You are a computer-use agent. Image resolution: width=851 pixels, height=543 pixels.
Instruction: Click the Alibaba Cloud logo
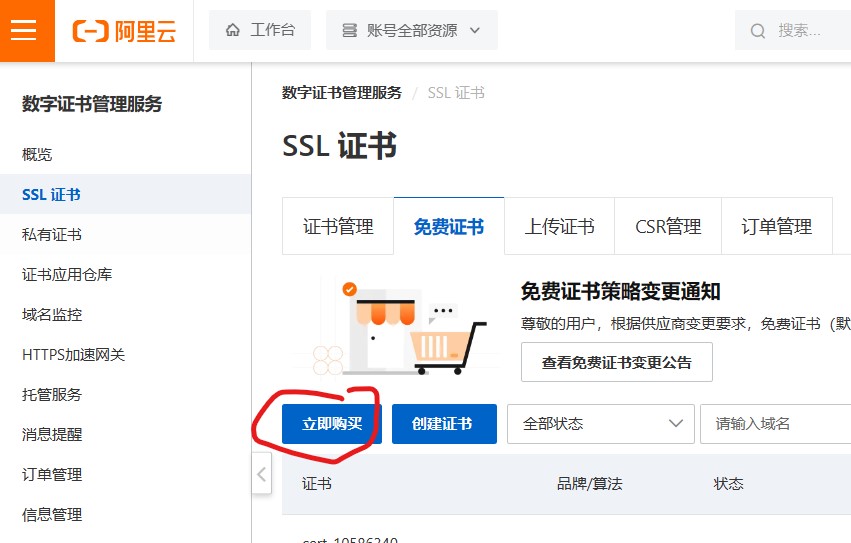click(124, 31)
